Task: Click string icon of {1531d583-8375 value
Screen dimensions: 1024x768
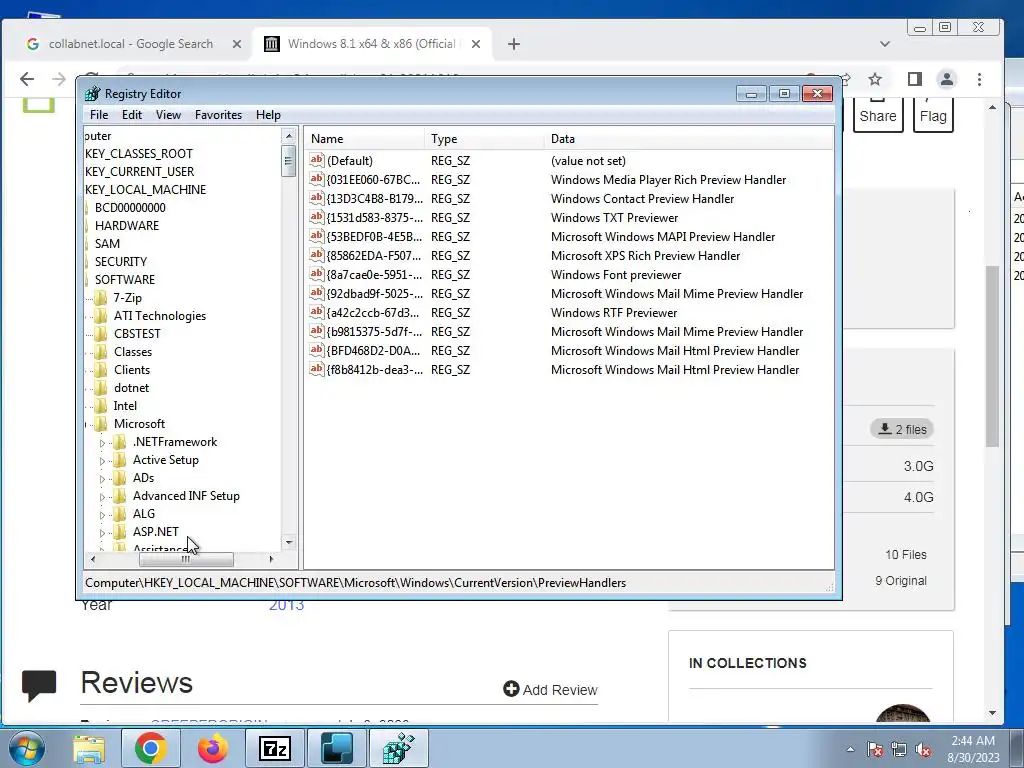Action: click(317, 217)
